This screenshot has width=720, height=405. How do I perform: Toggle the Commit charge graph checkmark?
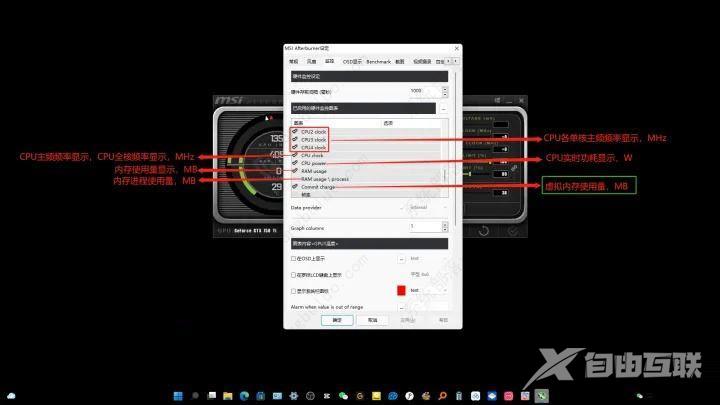(x=295, y=187)
